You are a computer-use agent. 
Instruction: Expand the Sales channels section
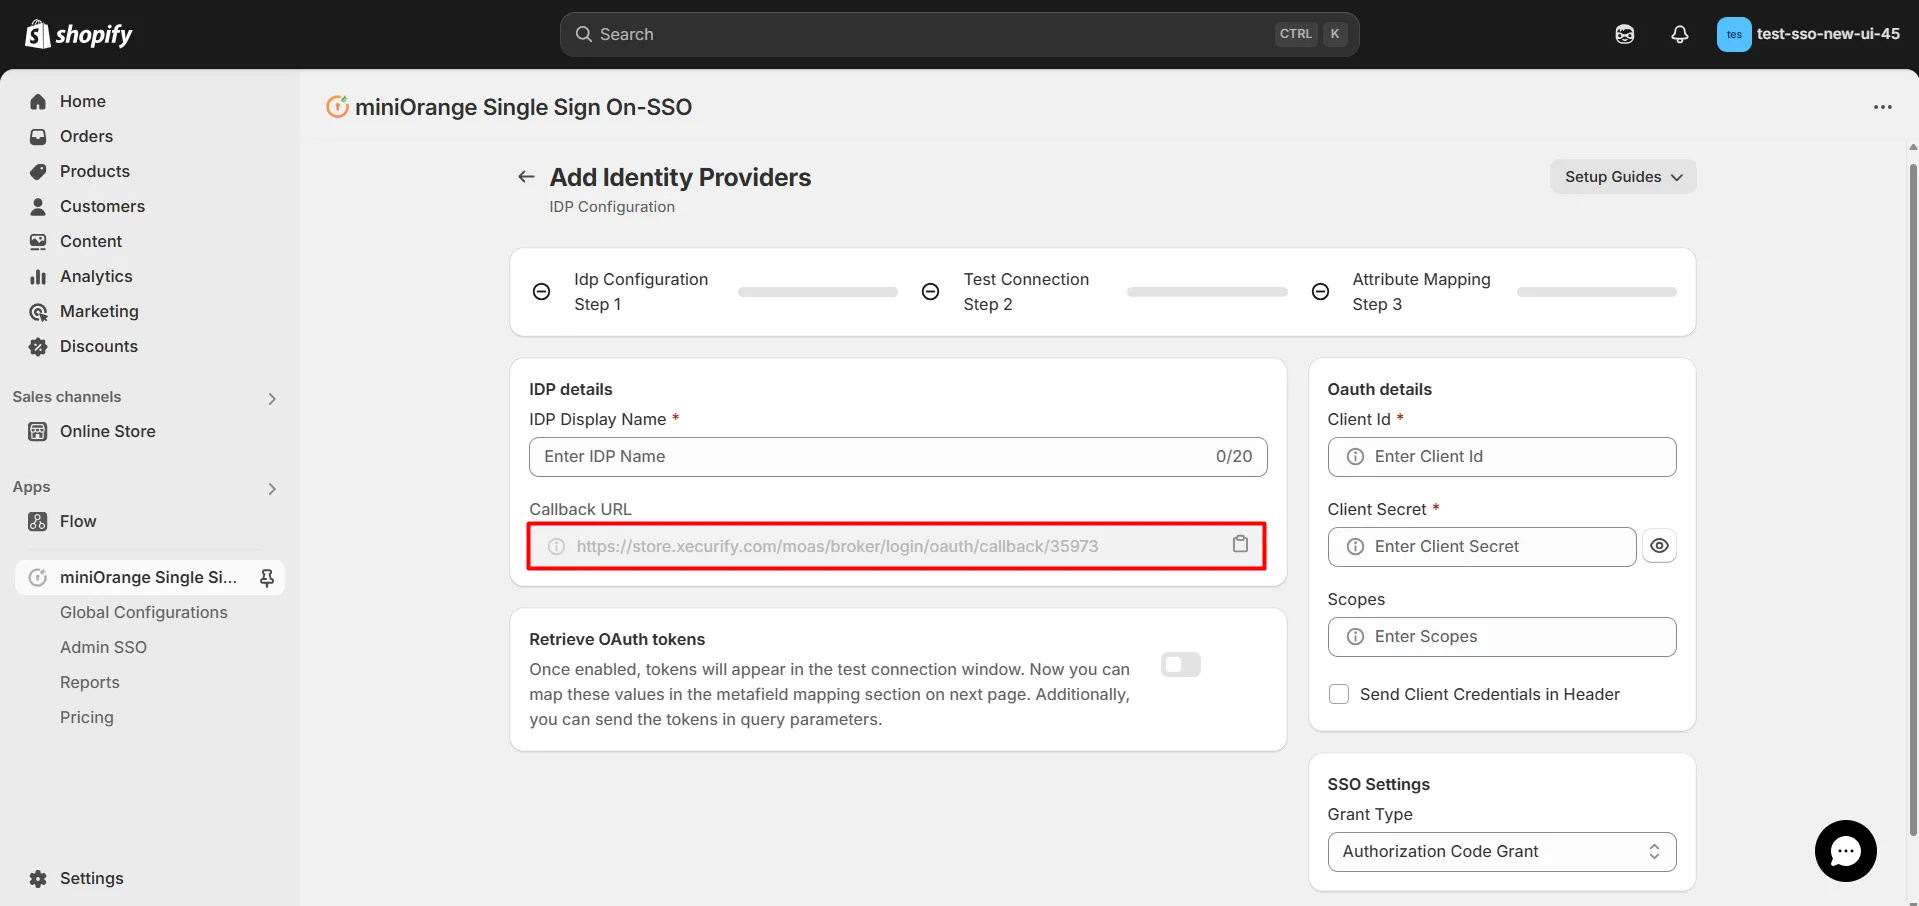(272, 398)
